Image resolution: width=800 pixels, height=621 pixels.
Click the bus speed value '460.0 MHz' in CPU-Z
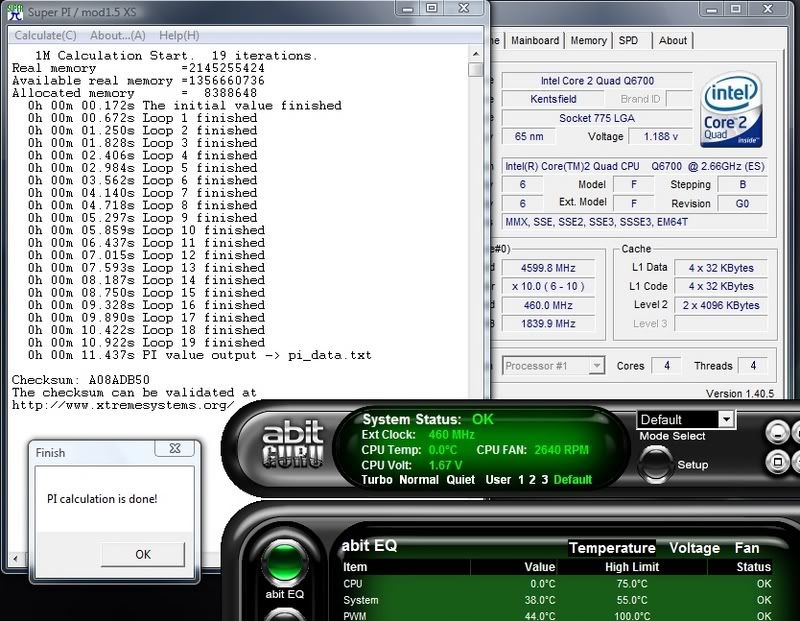(x=548, y=305)
